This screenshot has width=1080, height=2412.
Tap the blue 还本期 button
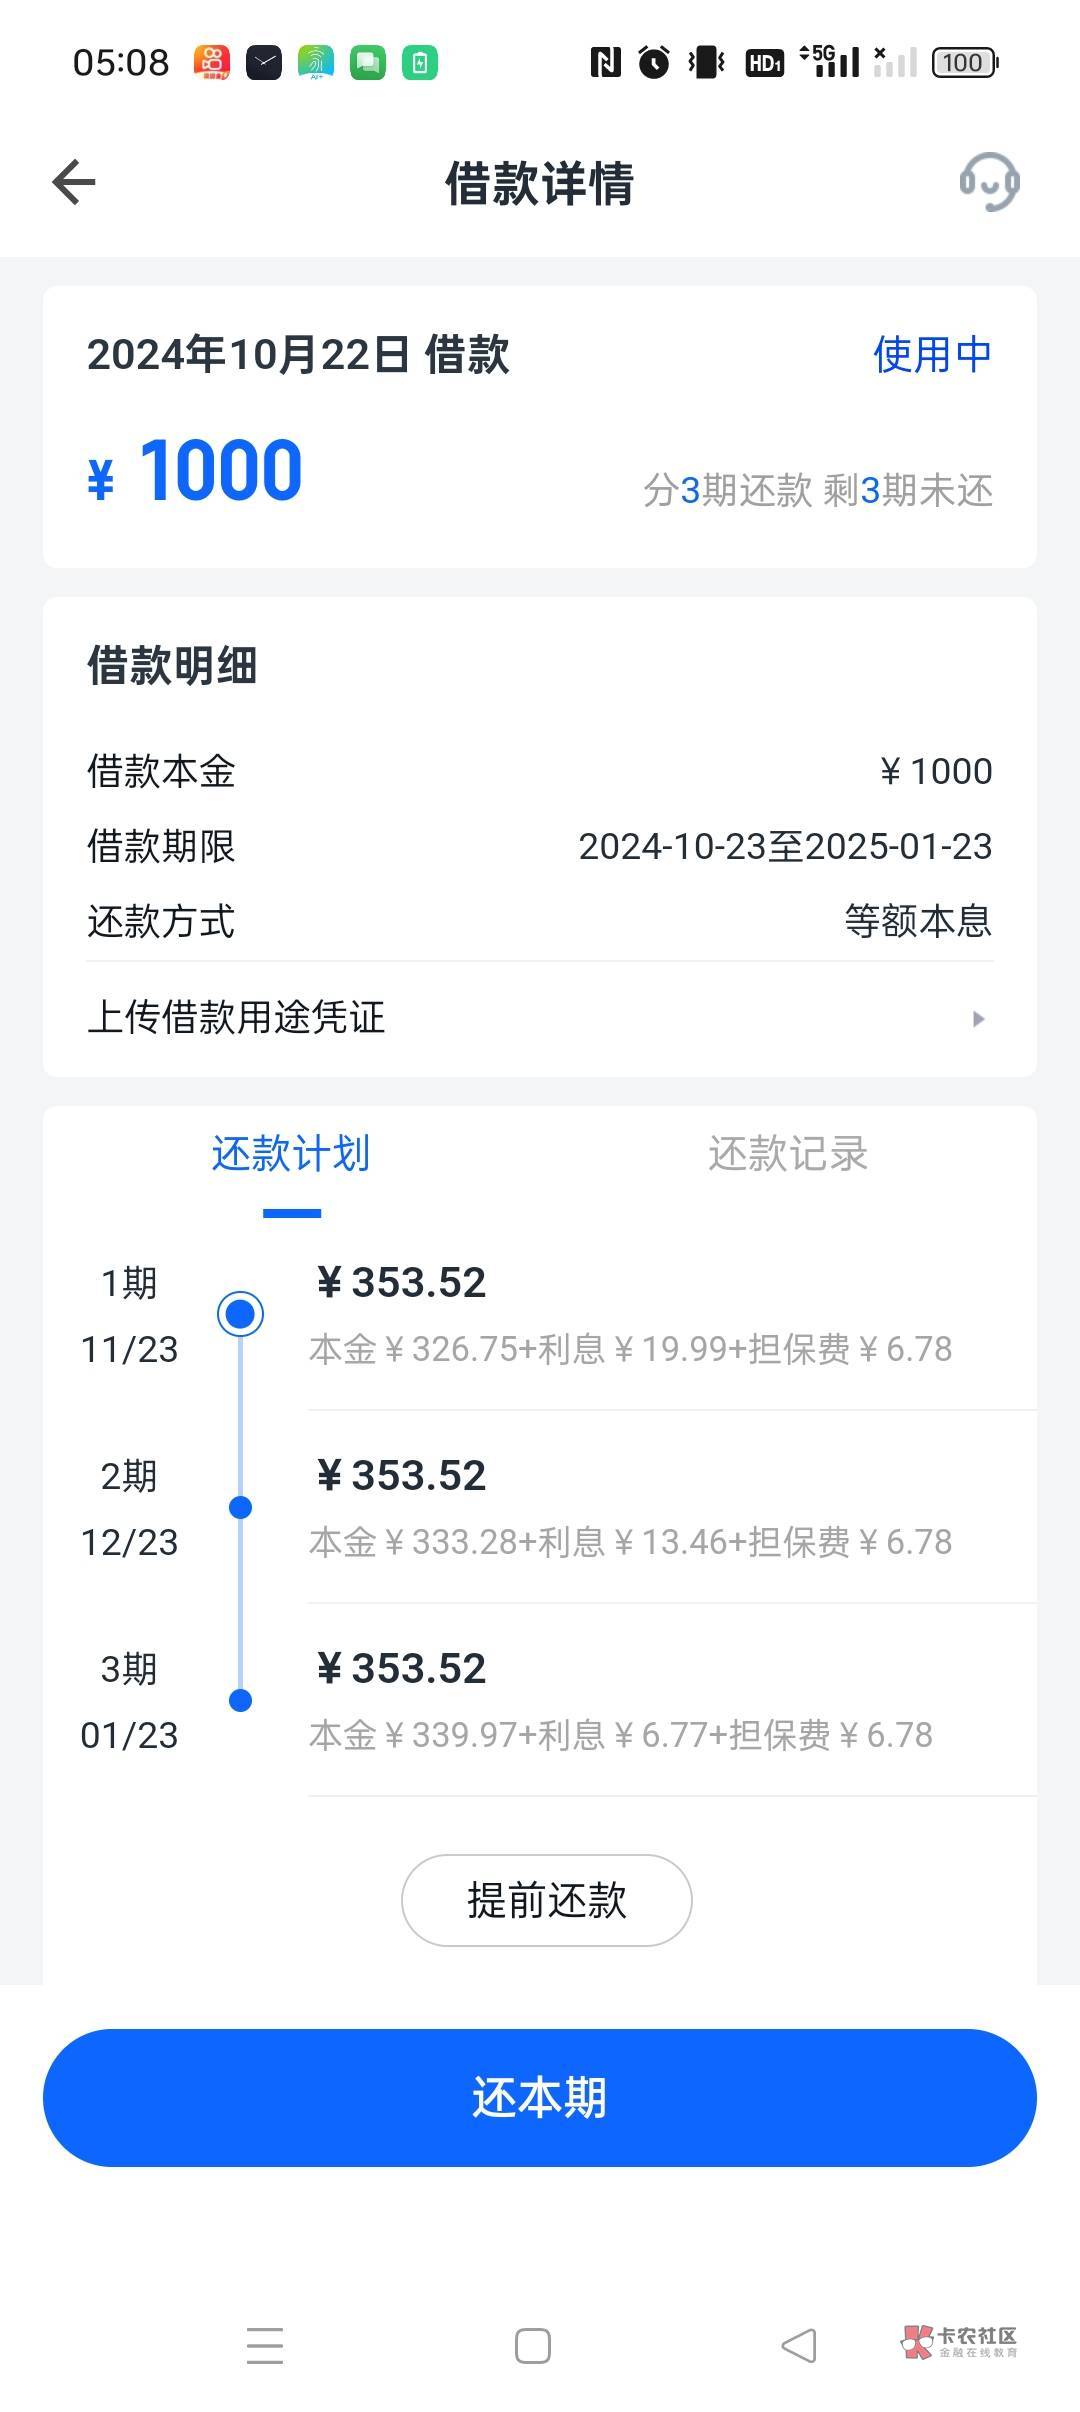click(x=540, y=2097)
